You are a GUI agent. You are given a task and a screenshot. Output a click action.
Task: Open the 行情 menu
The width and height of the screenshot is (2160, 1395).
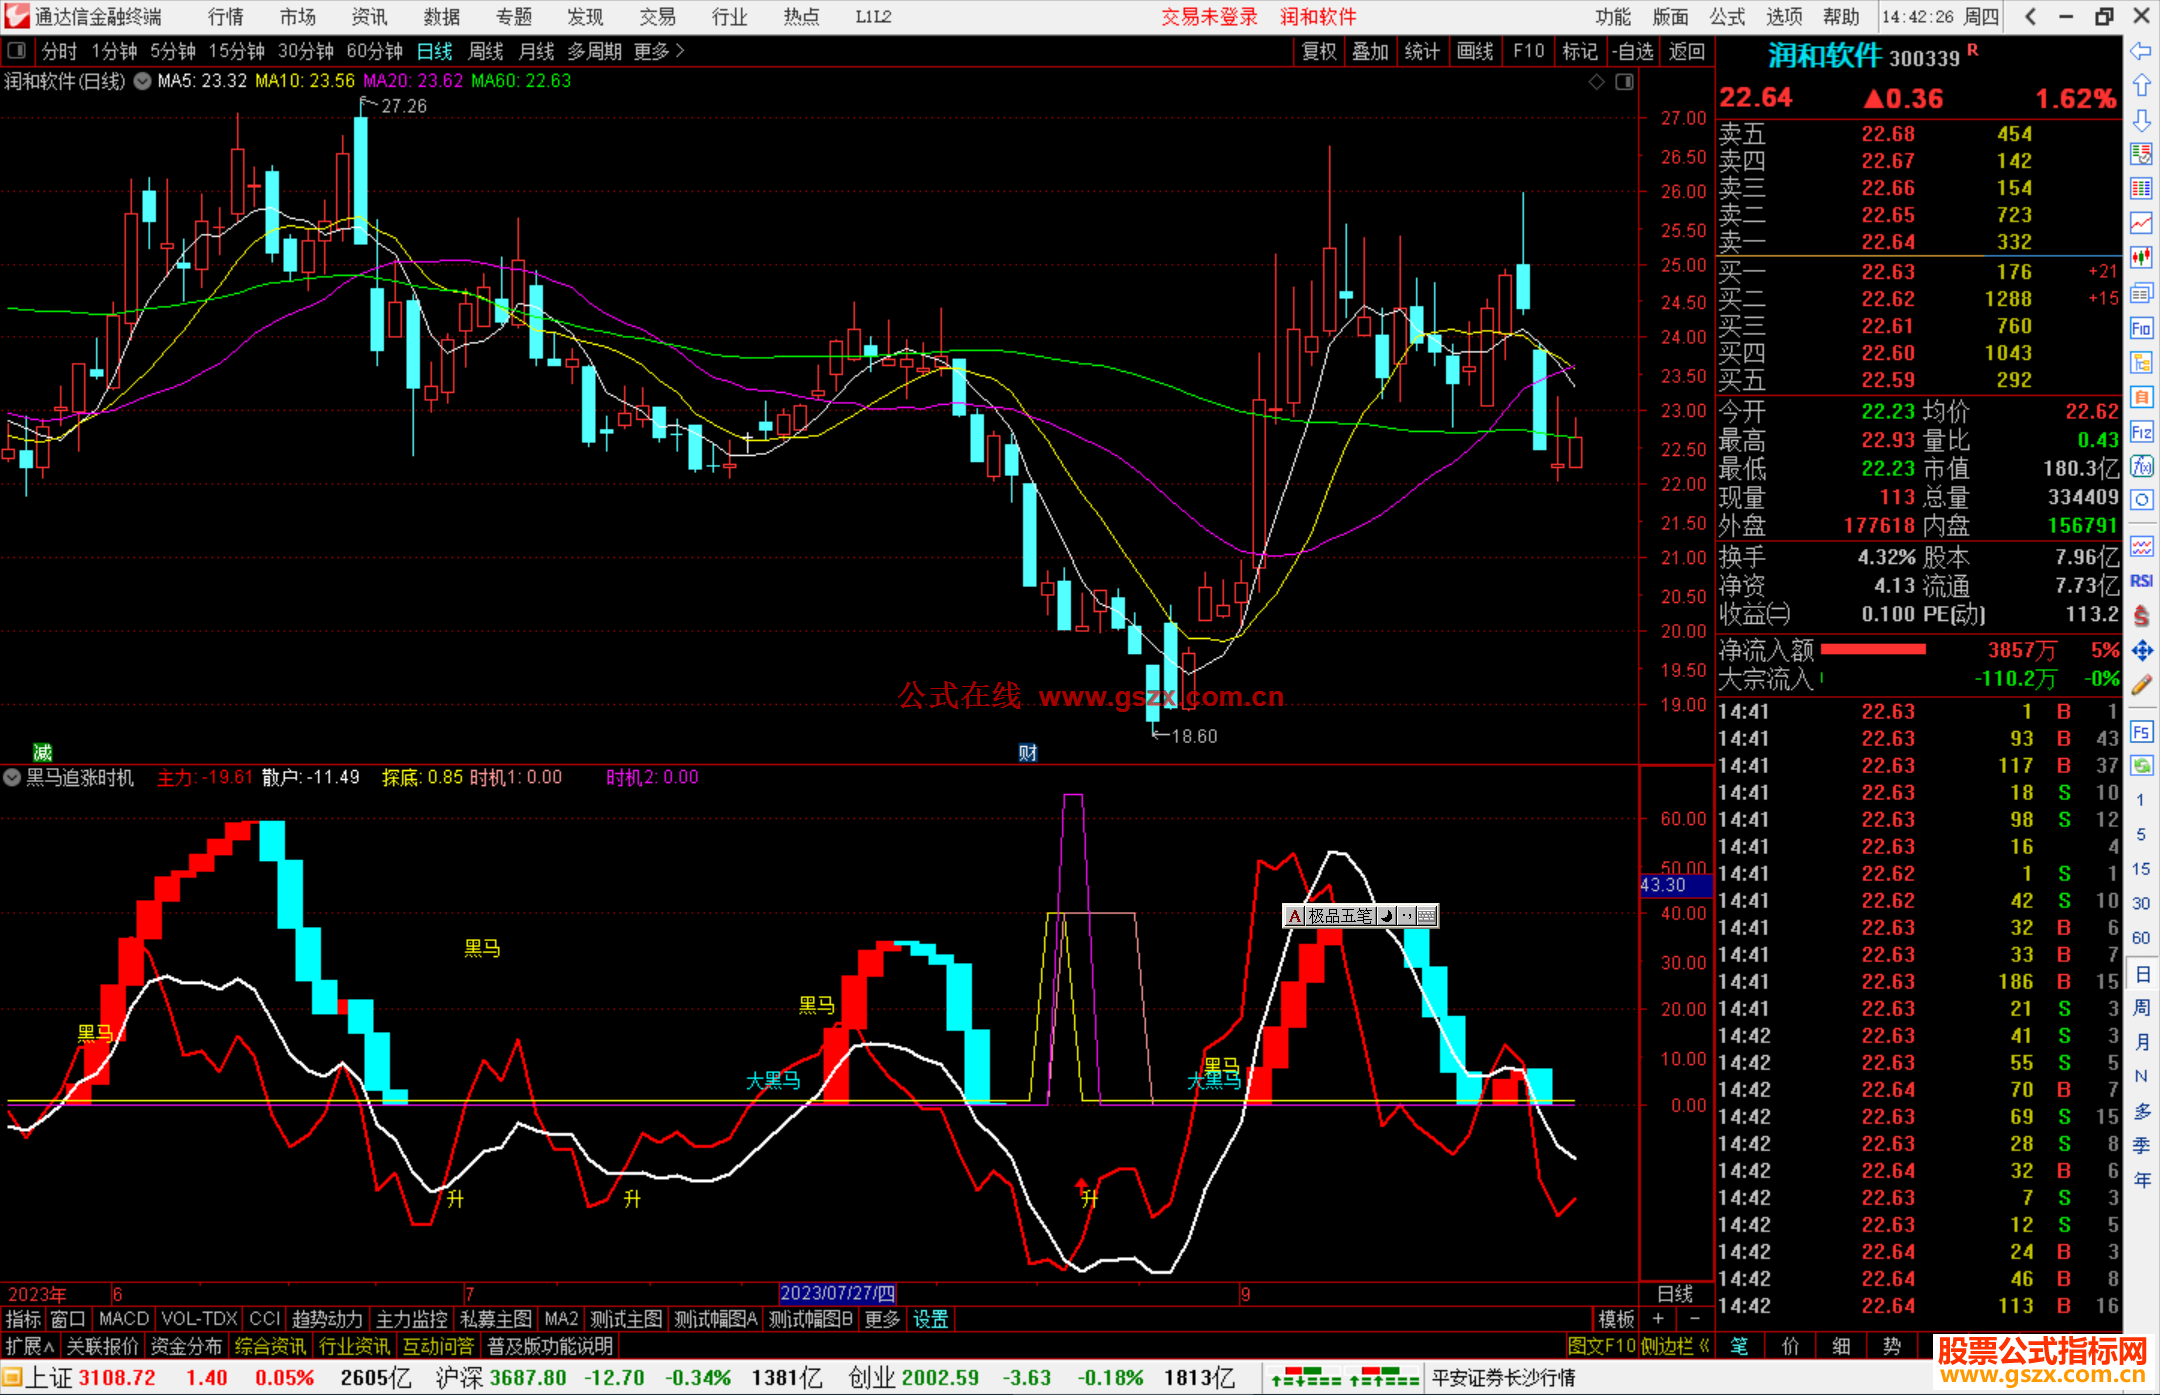[225, 16]
